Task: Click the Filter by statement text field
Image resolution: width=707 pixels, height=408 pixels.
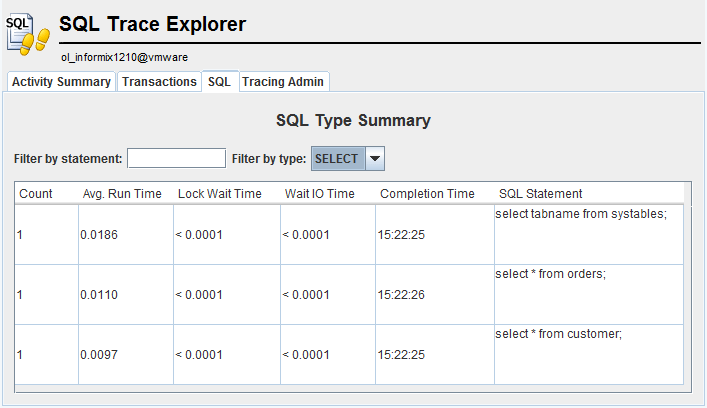Action: pyautogui.click(x=176, y=158)
